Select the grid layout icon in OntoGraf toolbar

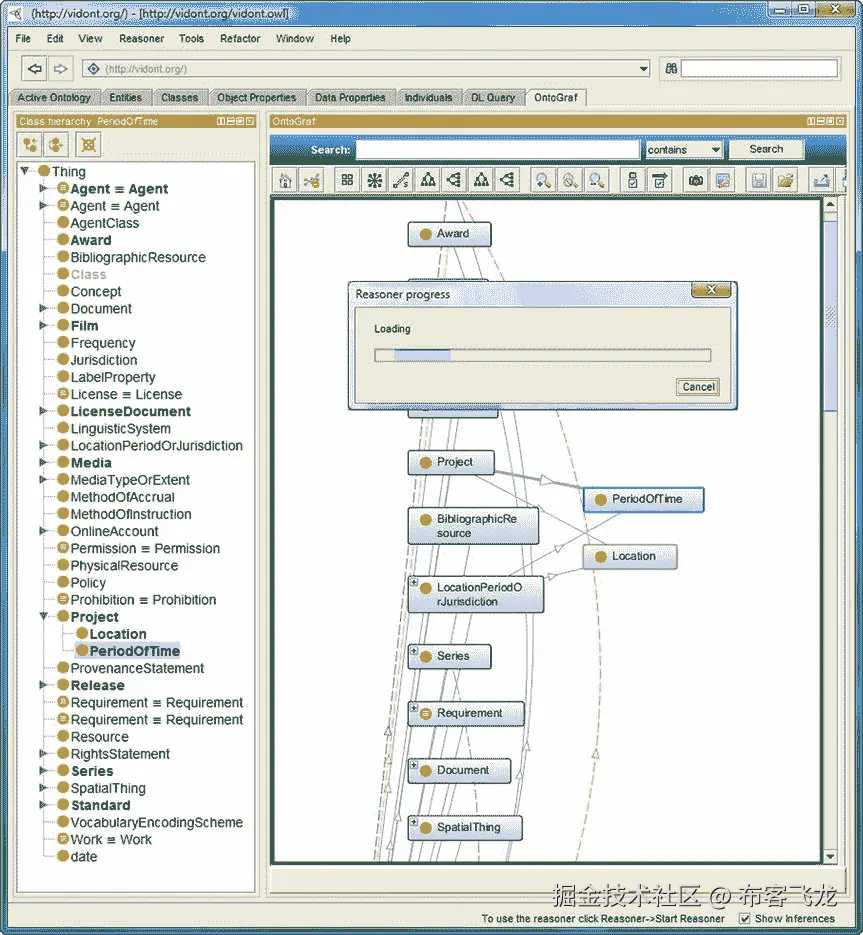click(350, 180)
